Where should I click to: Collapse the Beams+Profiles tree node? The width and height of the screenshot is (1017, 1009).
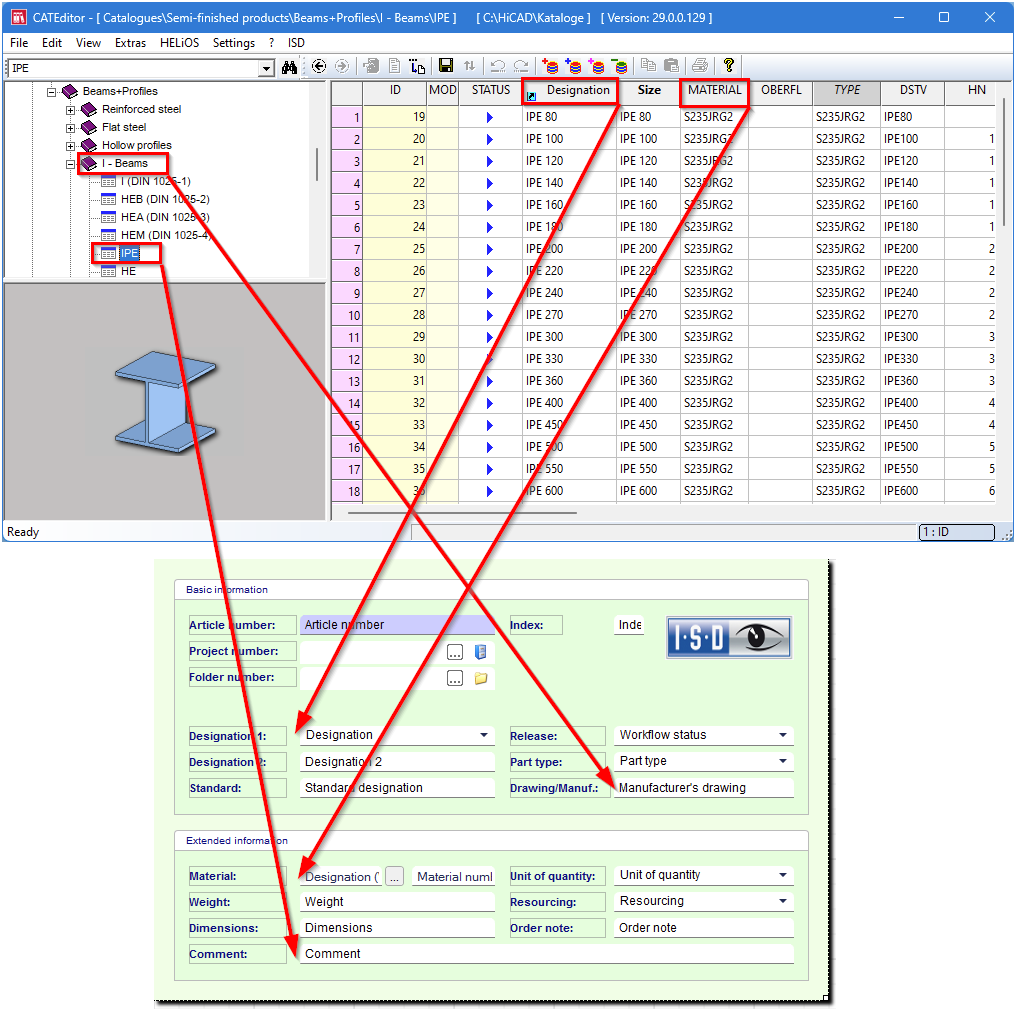pos(51,92)
